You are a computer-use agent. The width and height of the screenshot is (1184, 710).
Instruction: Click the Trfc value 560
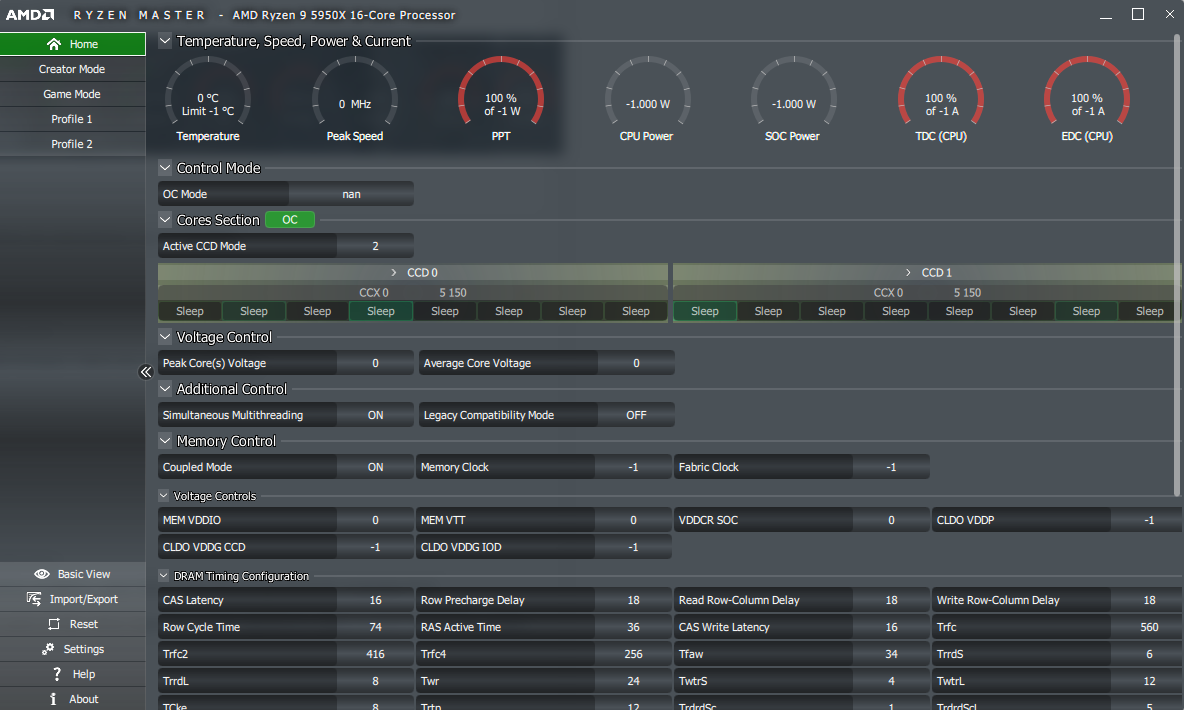tap(1149, 627)
